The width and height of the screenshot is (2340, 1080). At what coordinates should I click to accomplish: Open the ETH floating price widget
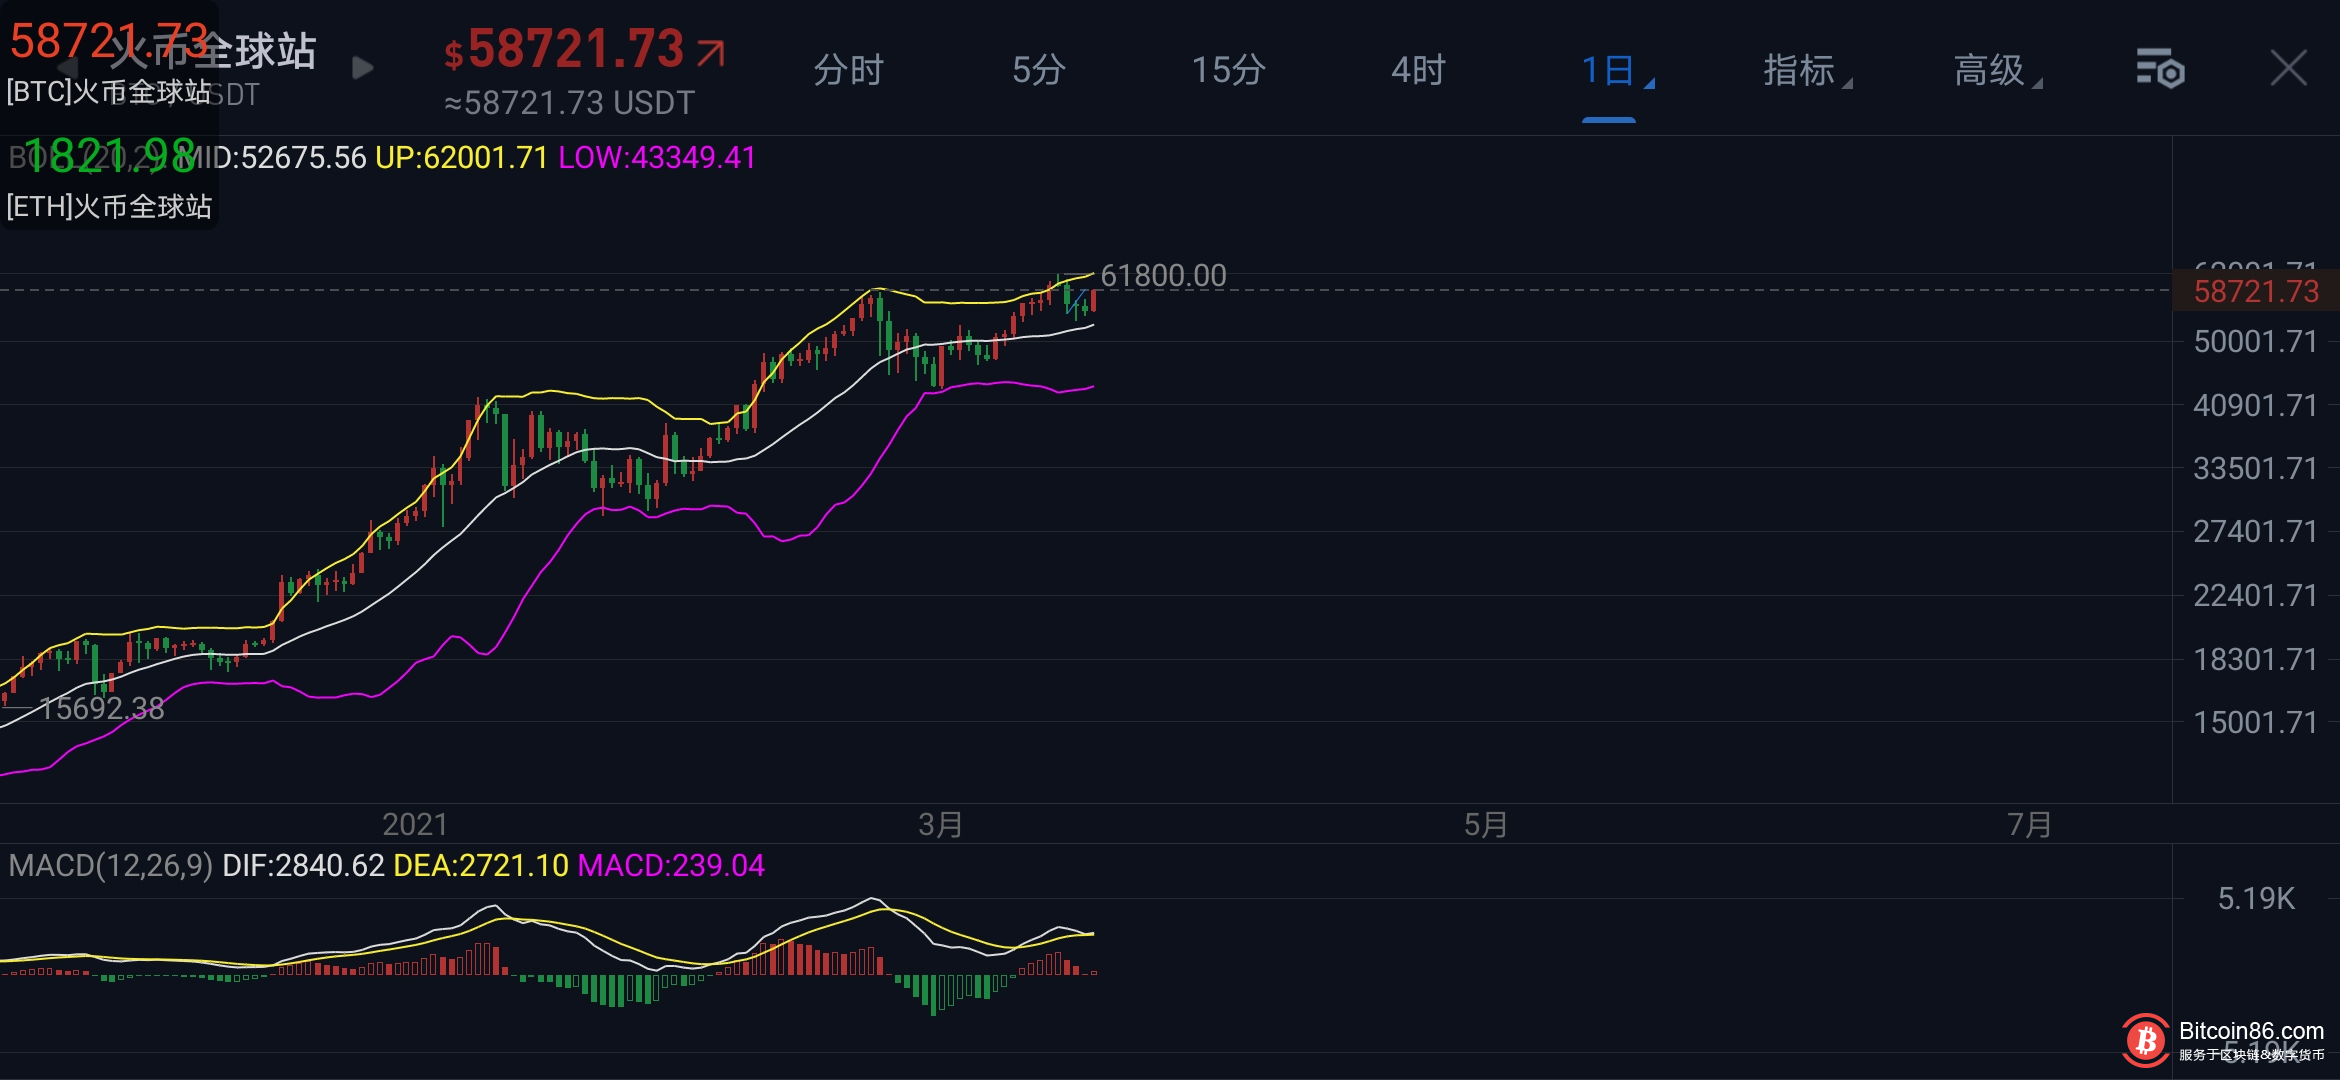(x=108, y=178)
